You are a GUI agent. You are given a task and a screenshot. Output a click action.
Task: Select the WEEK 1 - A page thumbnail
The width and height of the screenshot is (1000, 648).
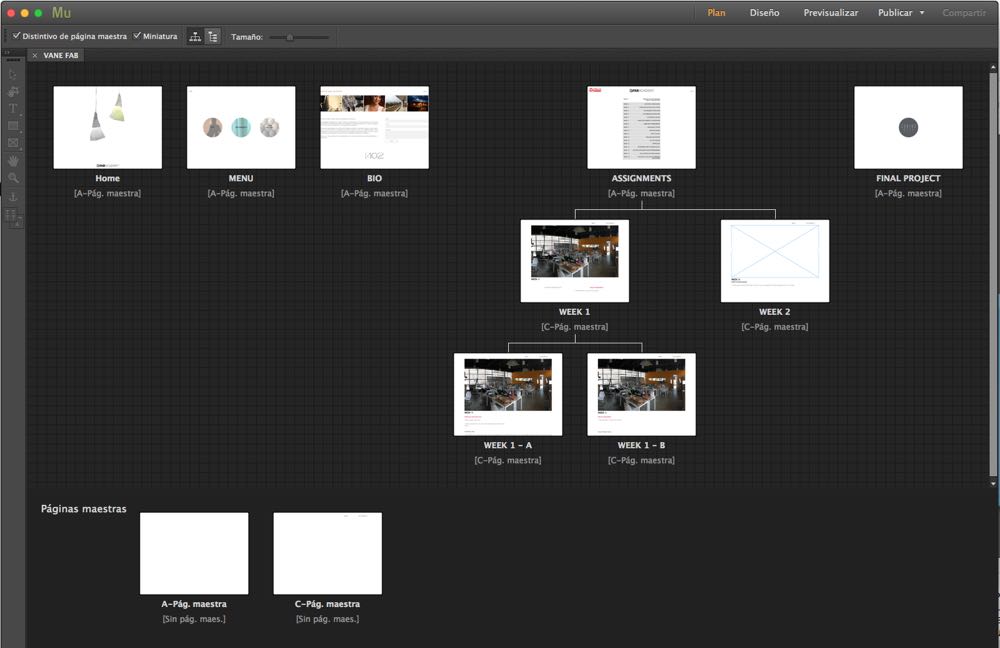point(508,394)
